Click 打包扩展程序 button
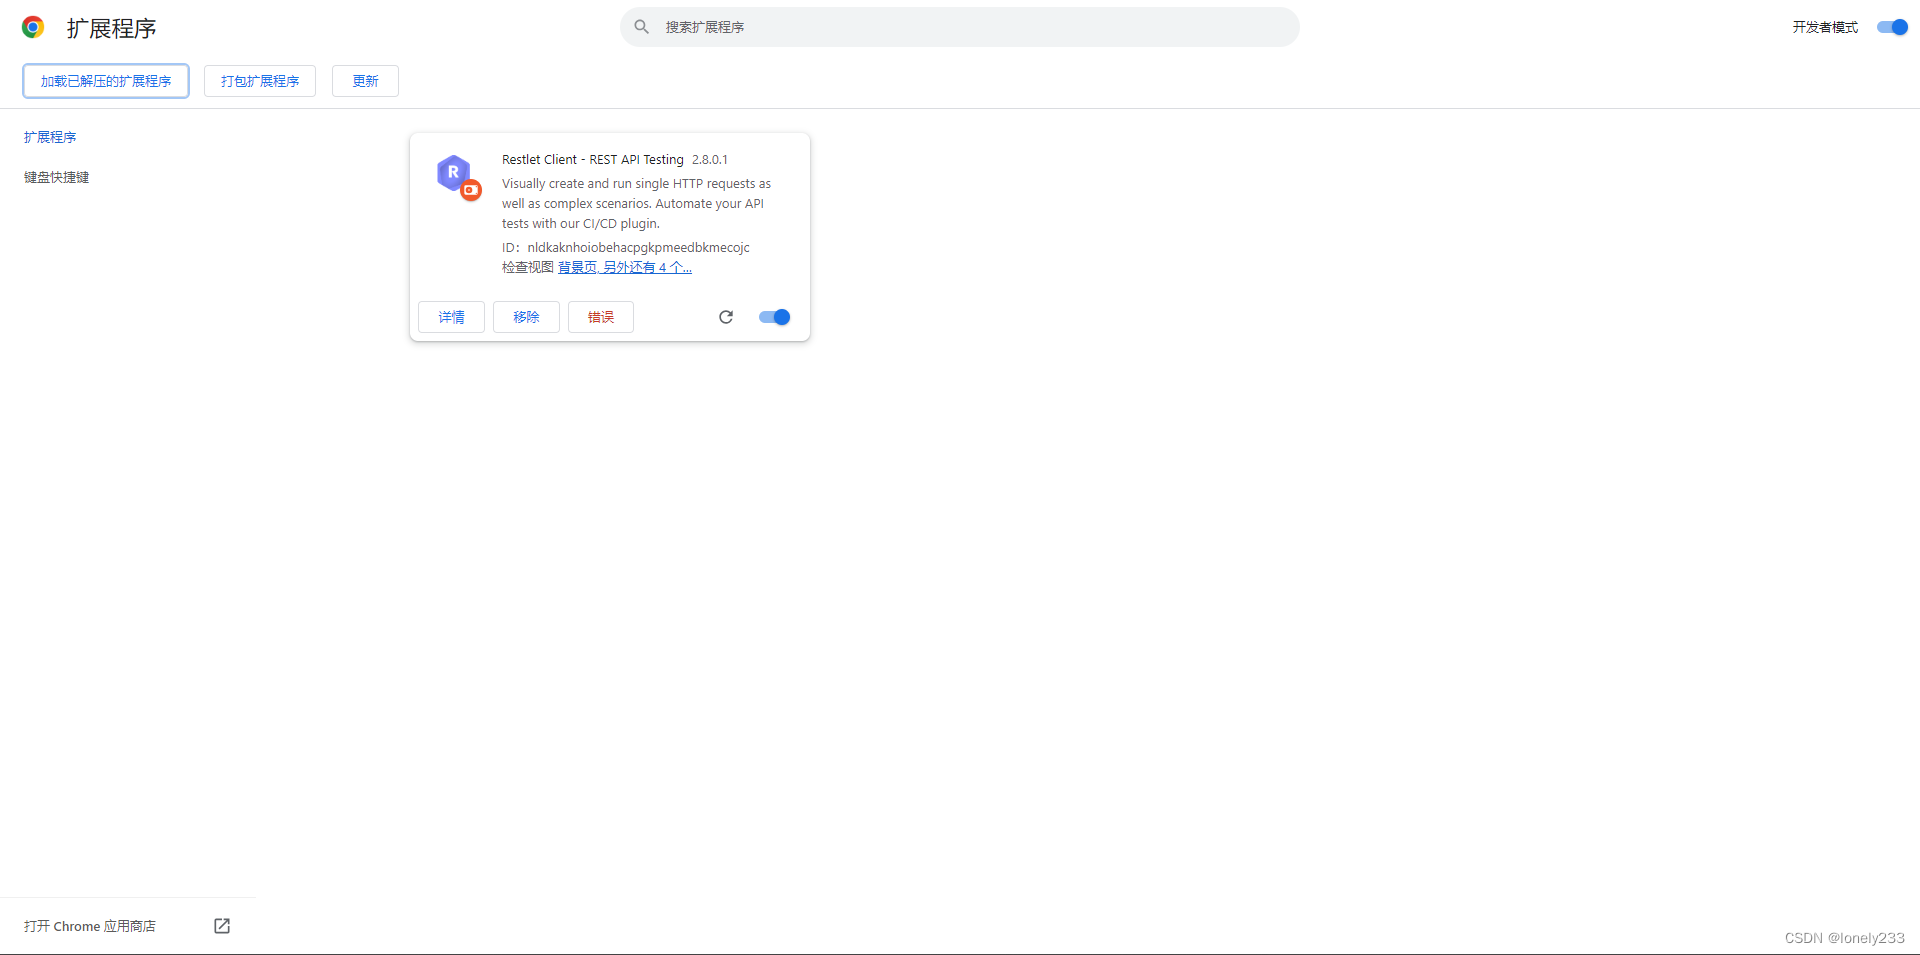The image size is (1920, 955). 260,81
